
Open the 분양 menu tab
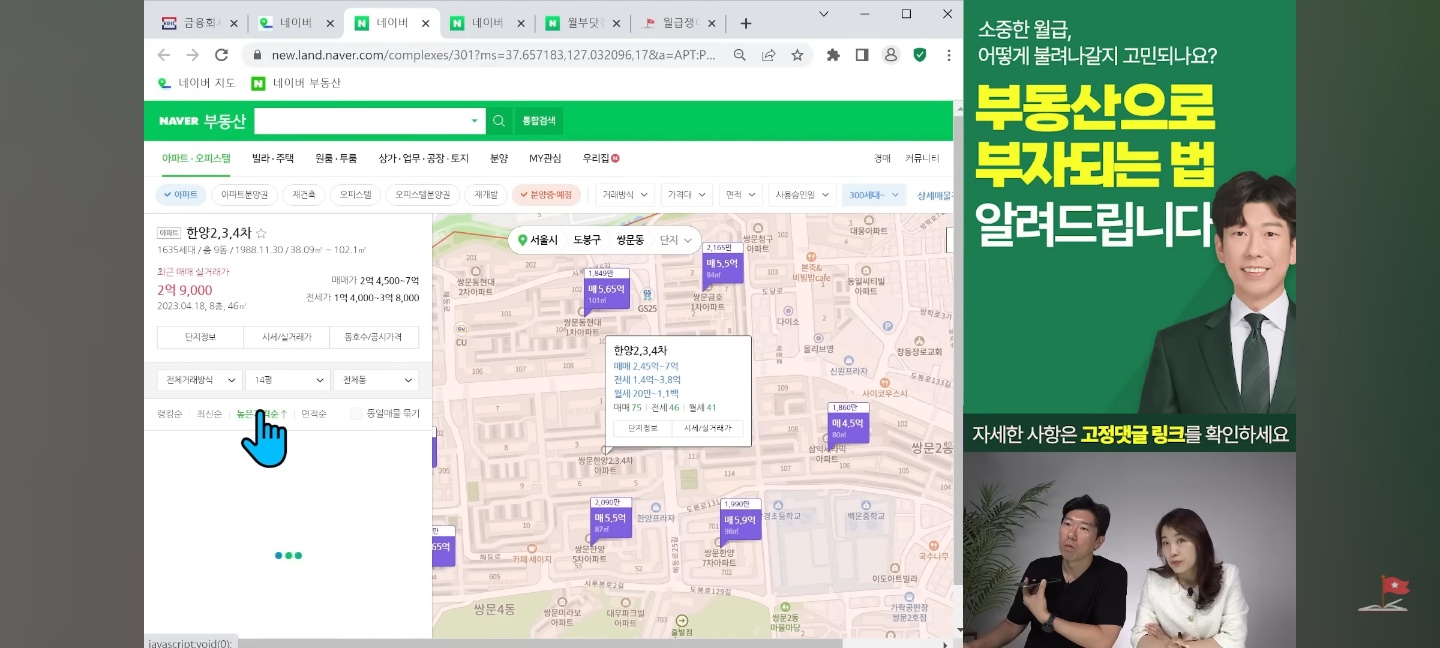(499, 158)
